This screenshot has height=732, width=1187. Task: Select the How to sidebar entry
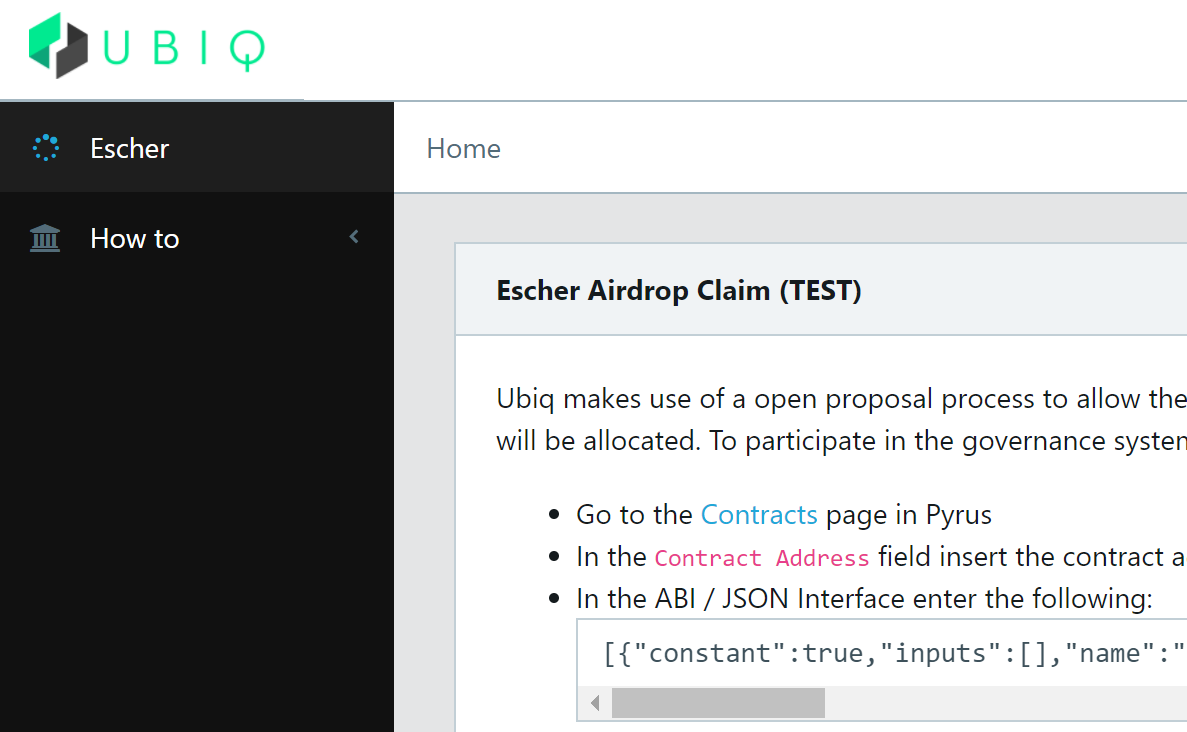click(135, 239)
